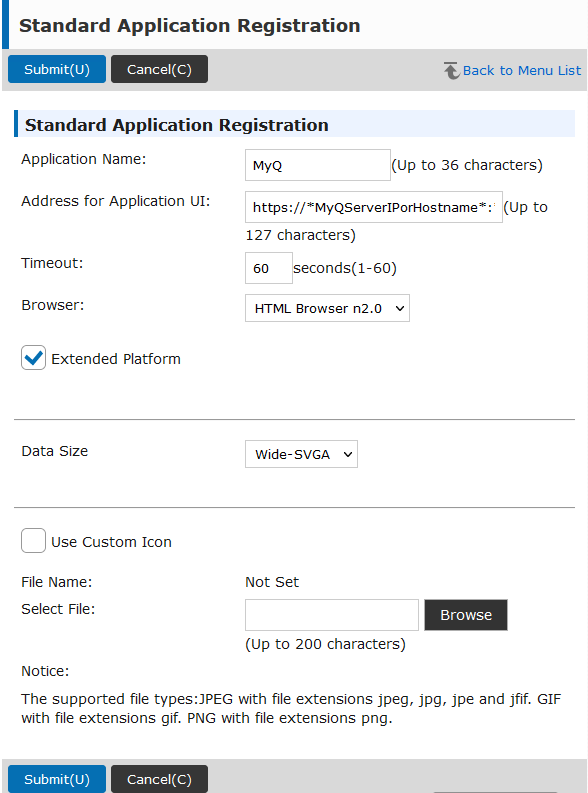Click the bottom Cancel(C) button
This screenshot has height=793, width=588.
click(x=159, y=779)
